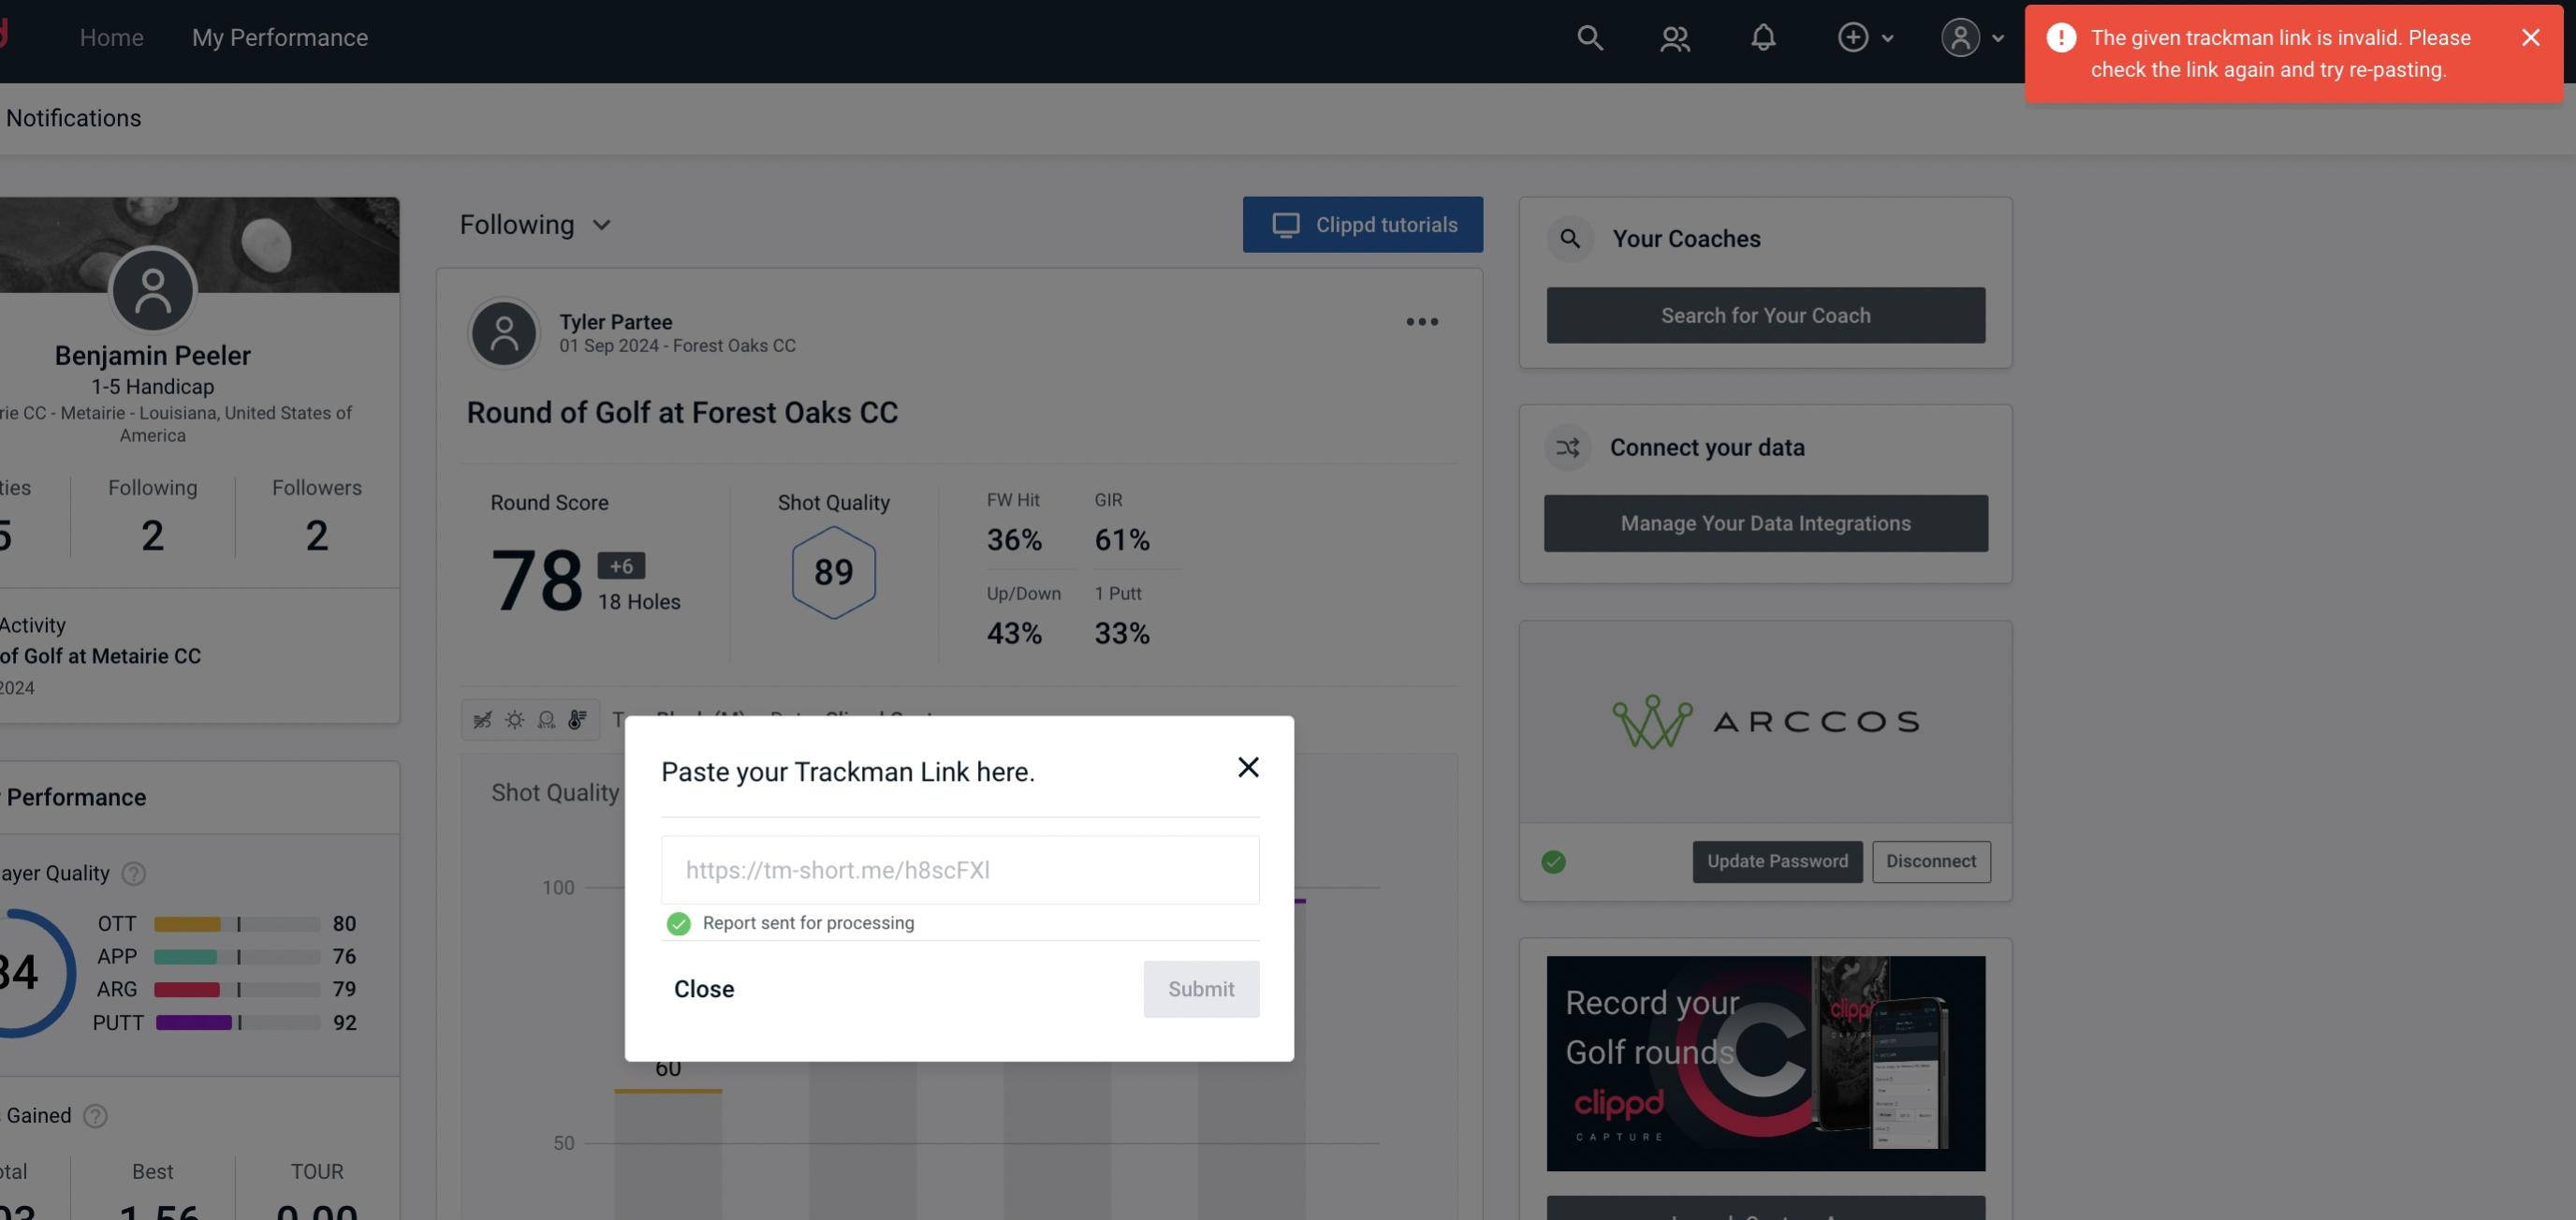
Task: Click the user profile avatar icon
Action: (x=1958, y=37)
